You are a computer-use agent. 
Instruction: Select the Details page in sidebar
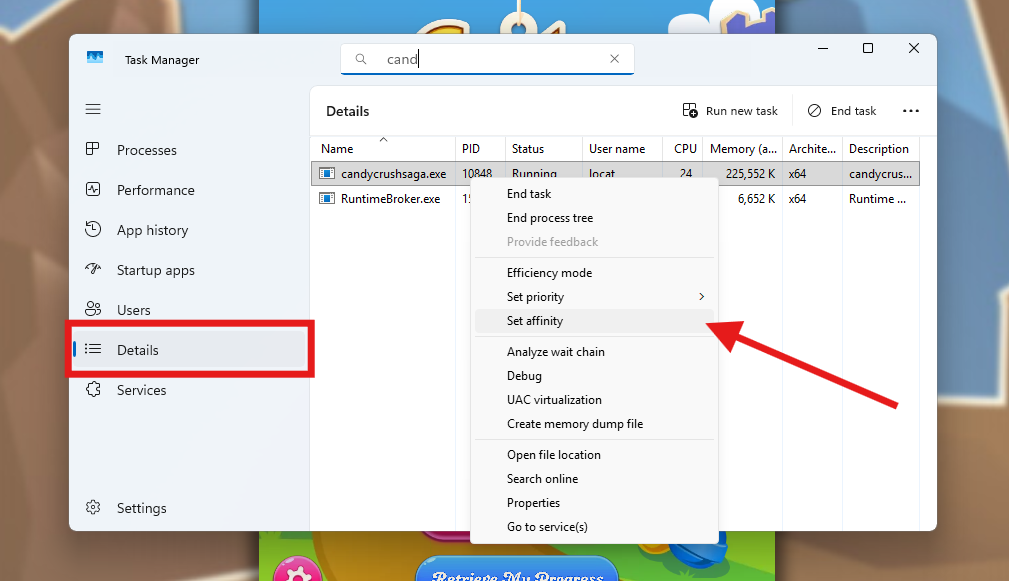(x=189, y=349)
